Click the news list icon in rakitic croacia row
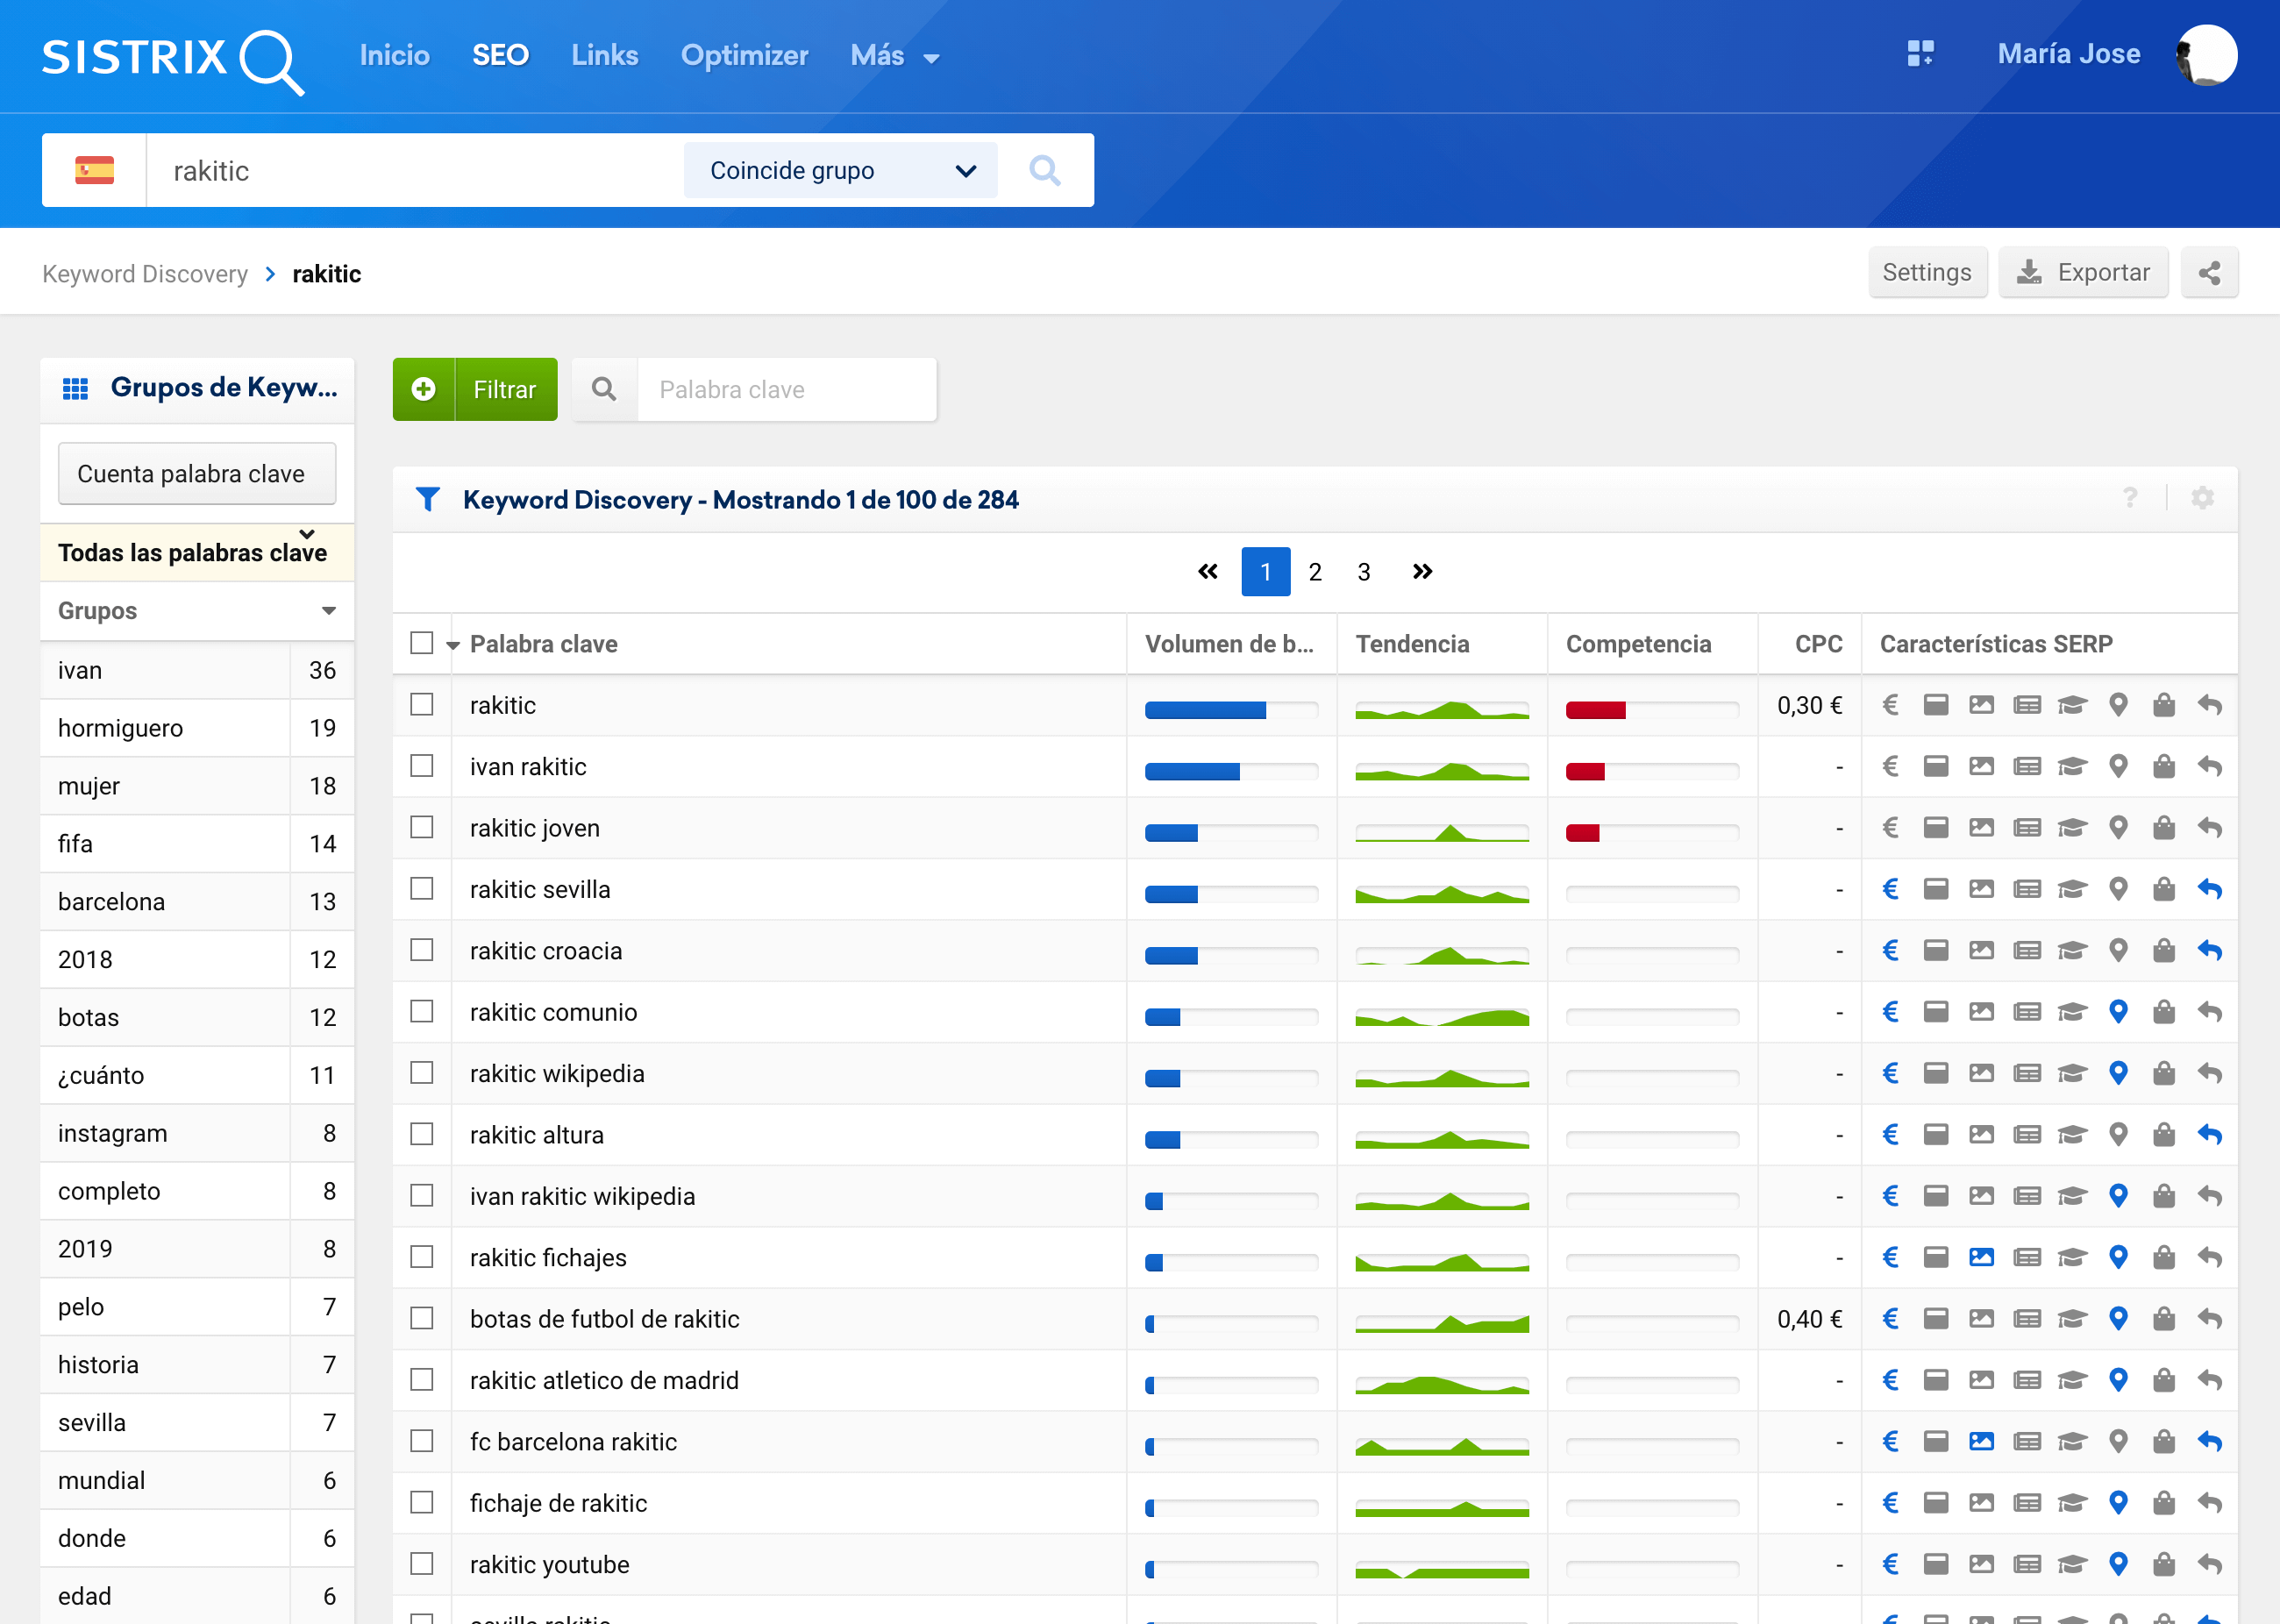The image size is (2280, 1624). tap(2027, 950)
